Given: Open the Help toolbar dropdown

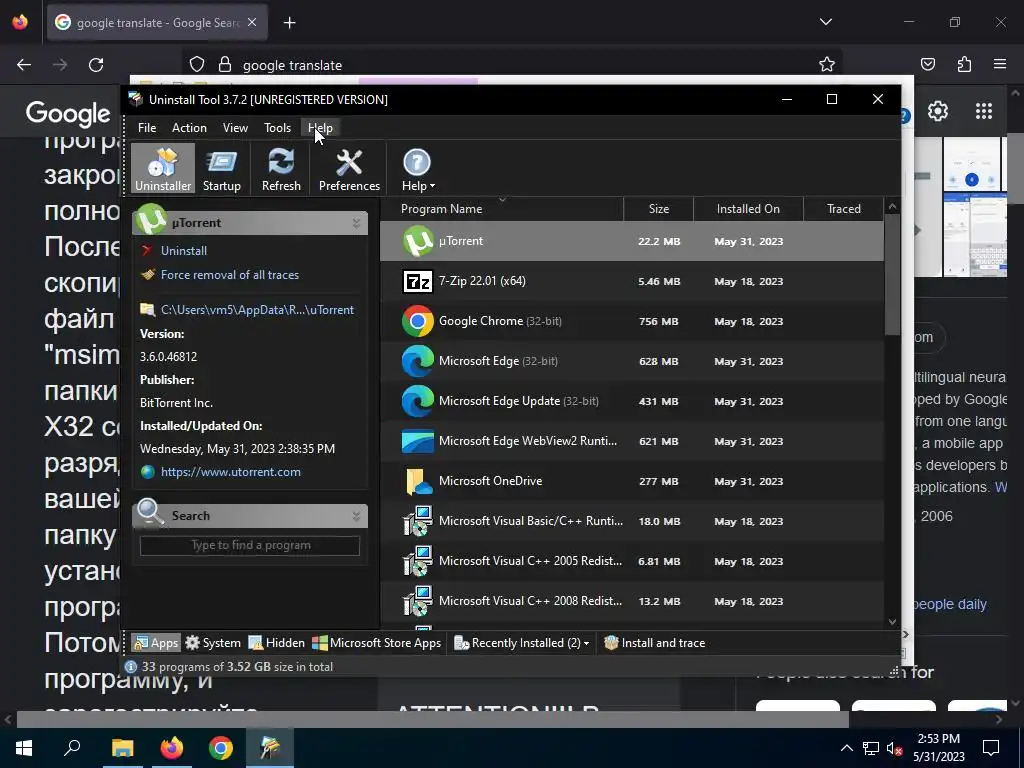Looking at the screenshot, I should [x=417, y=168].
